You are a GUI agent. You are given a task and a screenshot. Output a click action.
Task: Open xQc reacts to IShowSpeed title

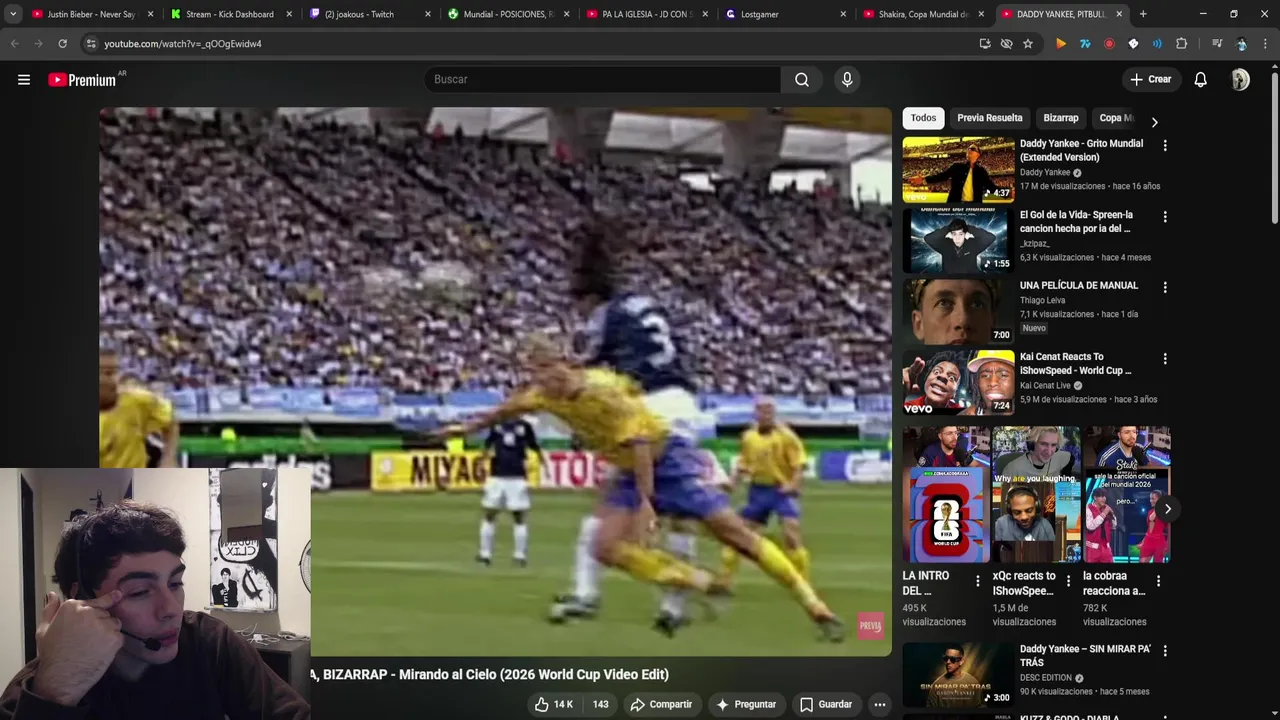(x=1024, y=583)
